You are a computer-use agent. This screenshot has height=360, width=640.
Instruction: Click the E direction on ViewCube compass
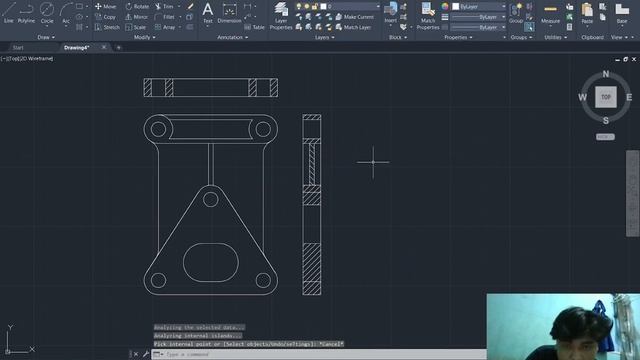point(629,97)
